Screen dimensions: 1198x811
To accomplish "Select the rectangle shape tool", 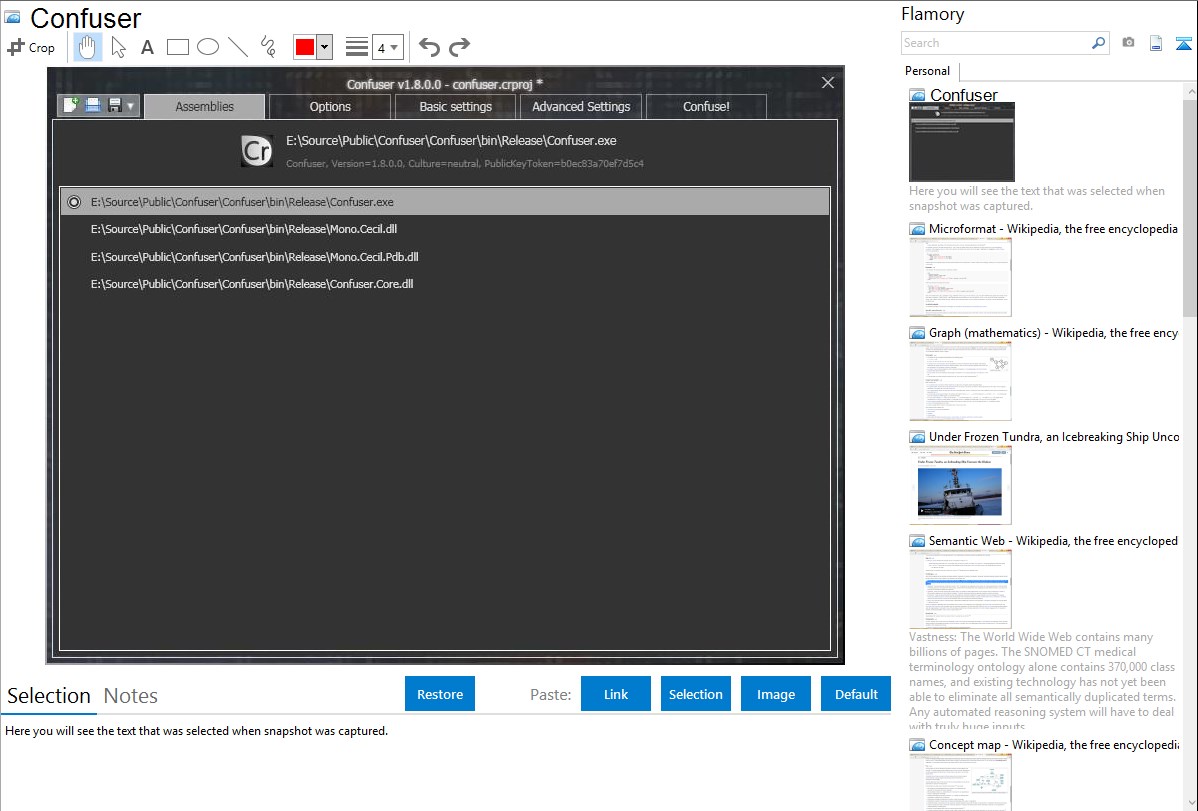I will (177, 47).
